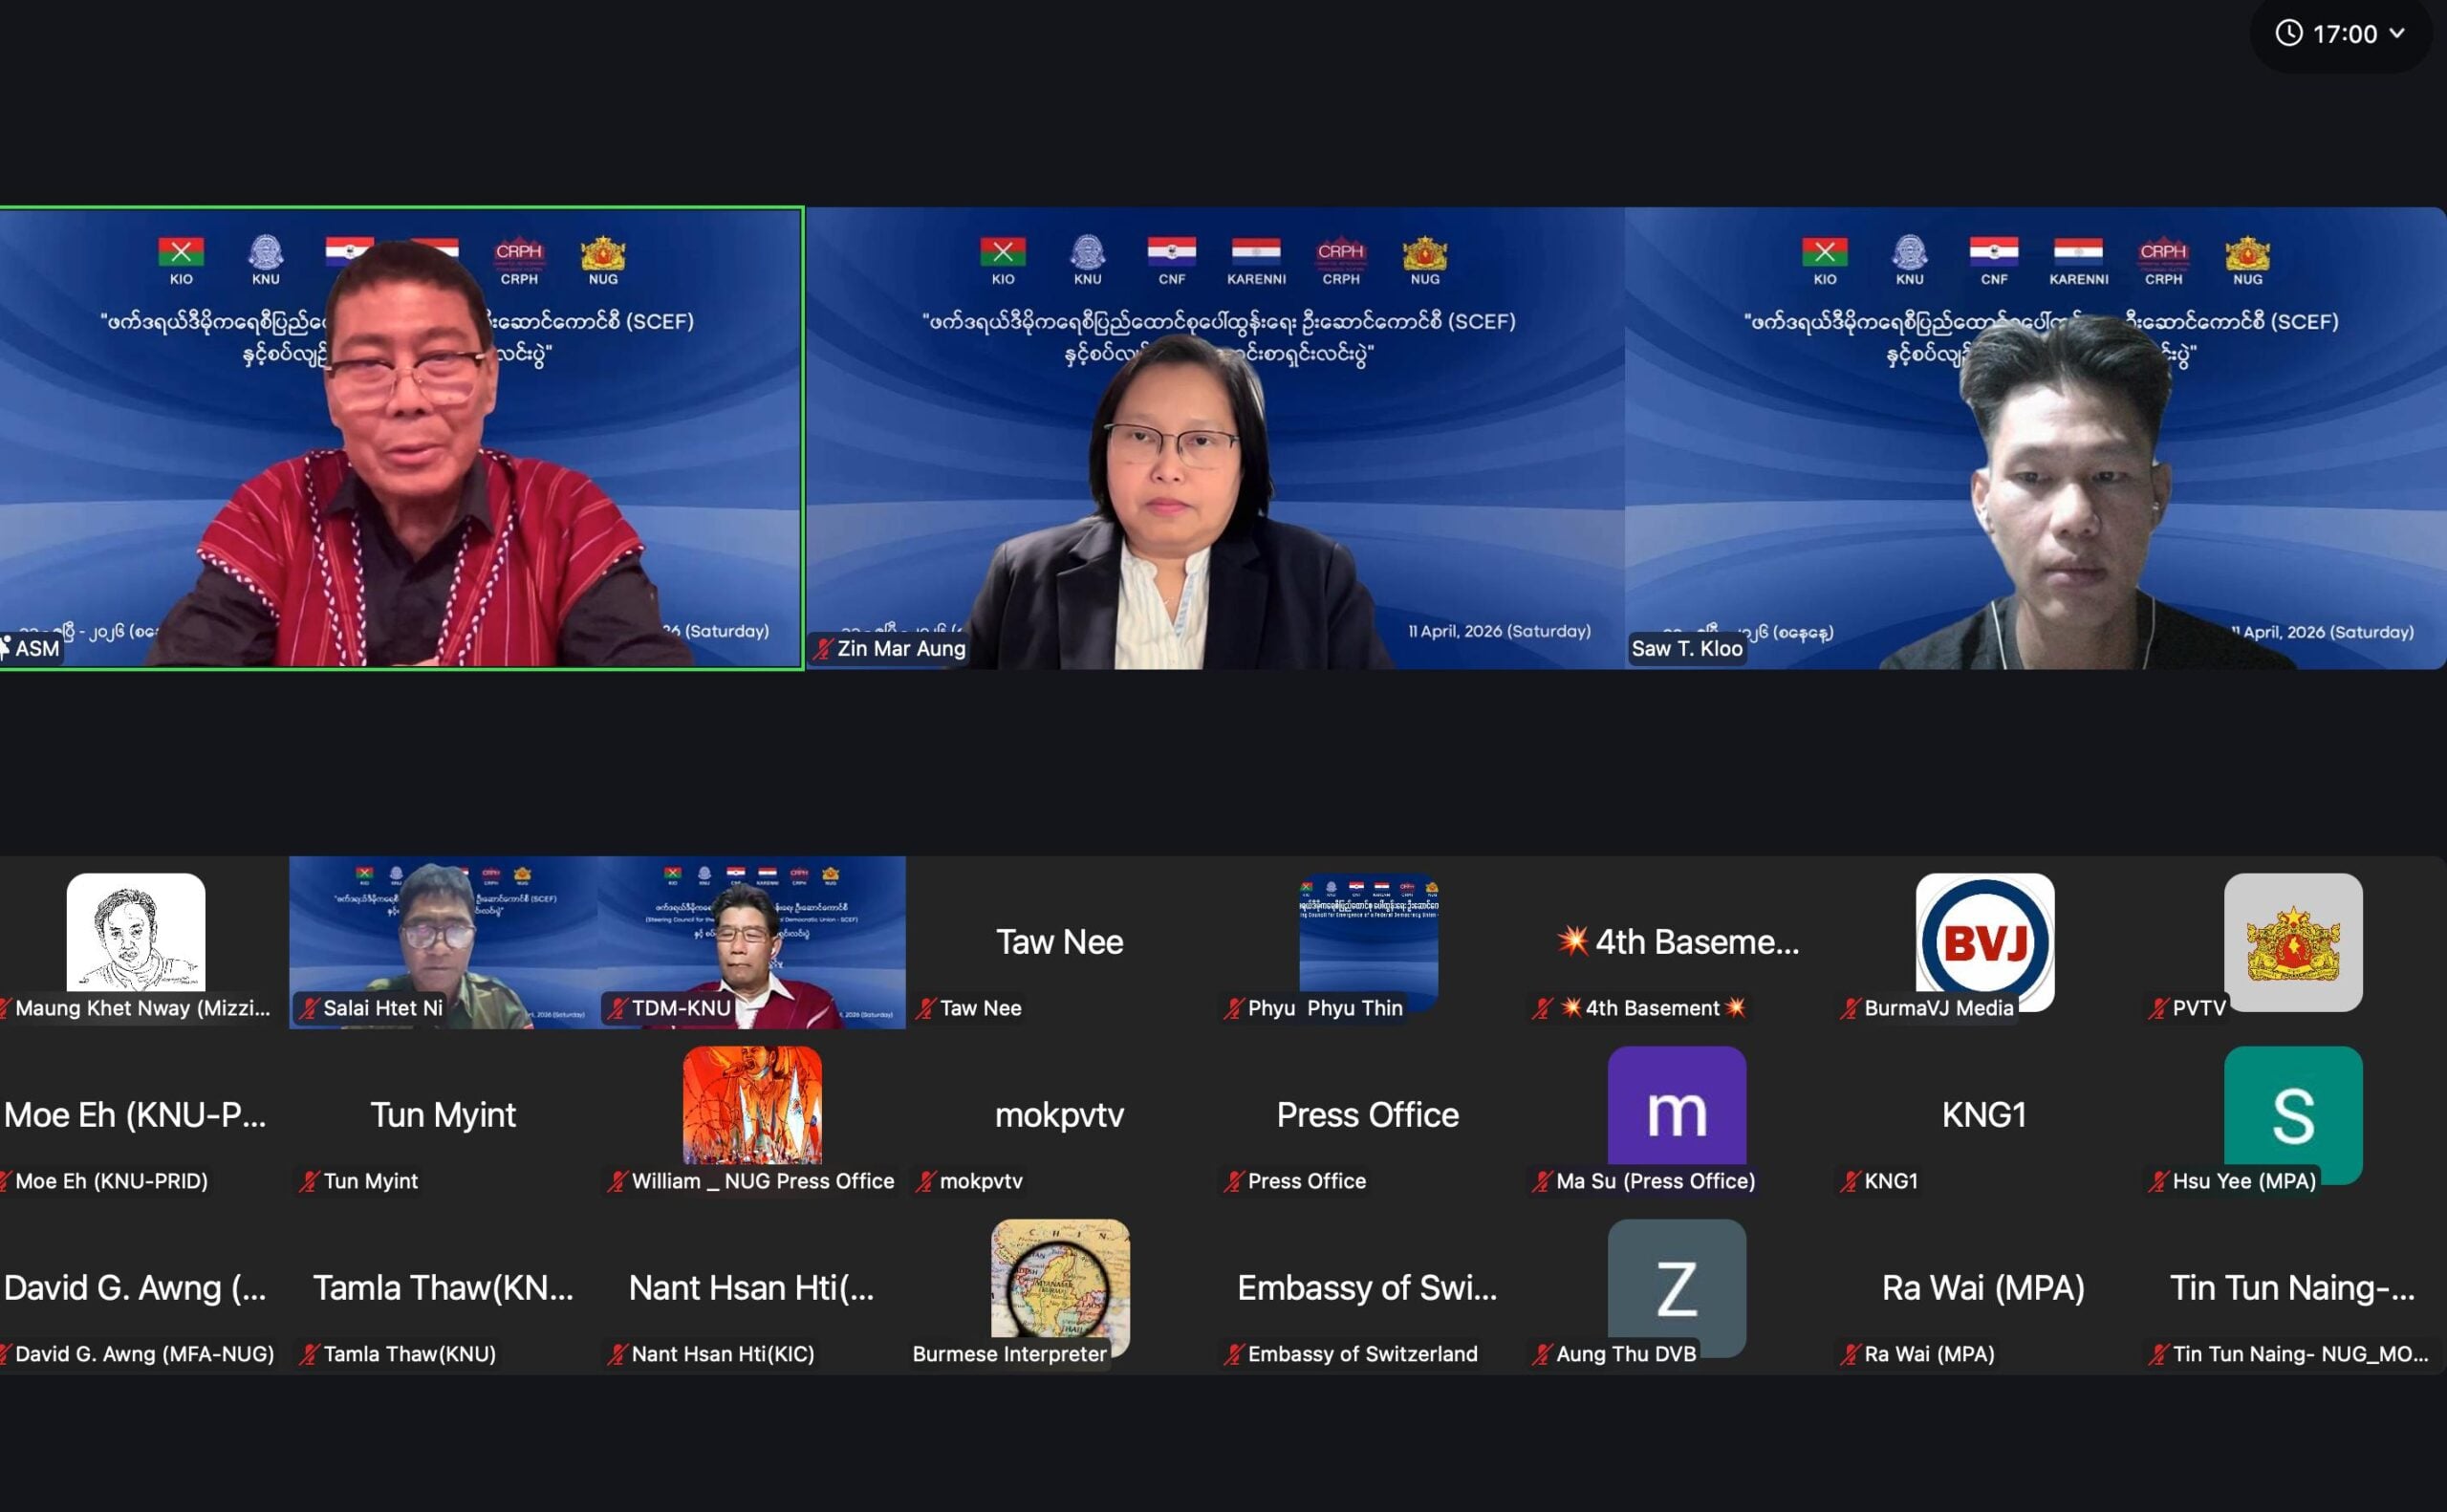Expand the 17:00 timer dropdown chevron
The height and width of the screenshot is (1512, 2447).
tap(2397, 33)
